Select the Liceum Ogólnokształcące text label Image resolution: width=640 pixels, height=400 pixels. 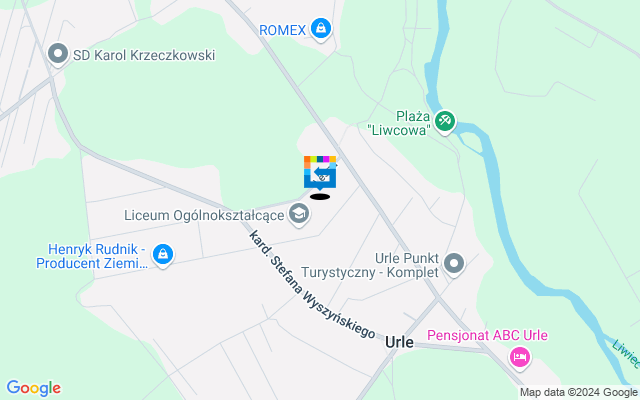(204, 216)
